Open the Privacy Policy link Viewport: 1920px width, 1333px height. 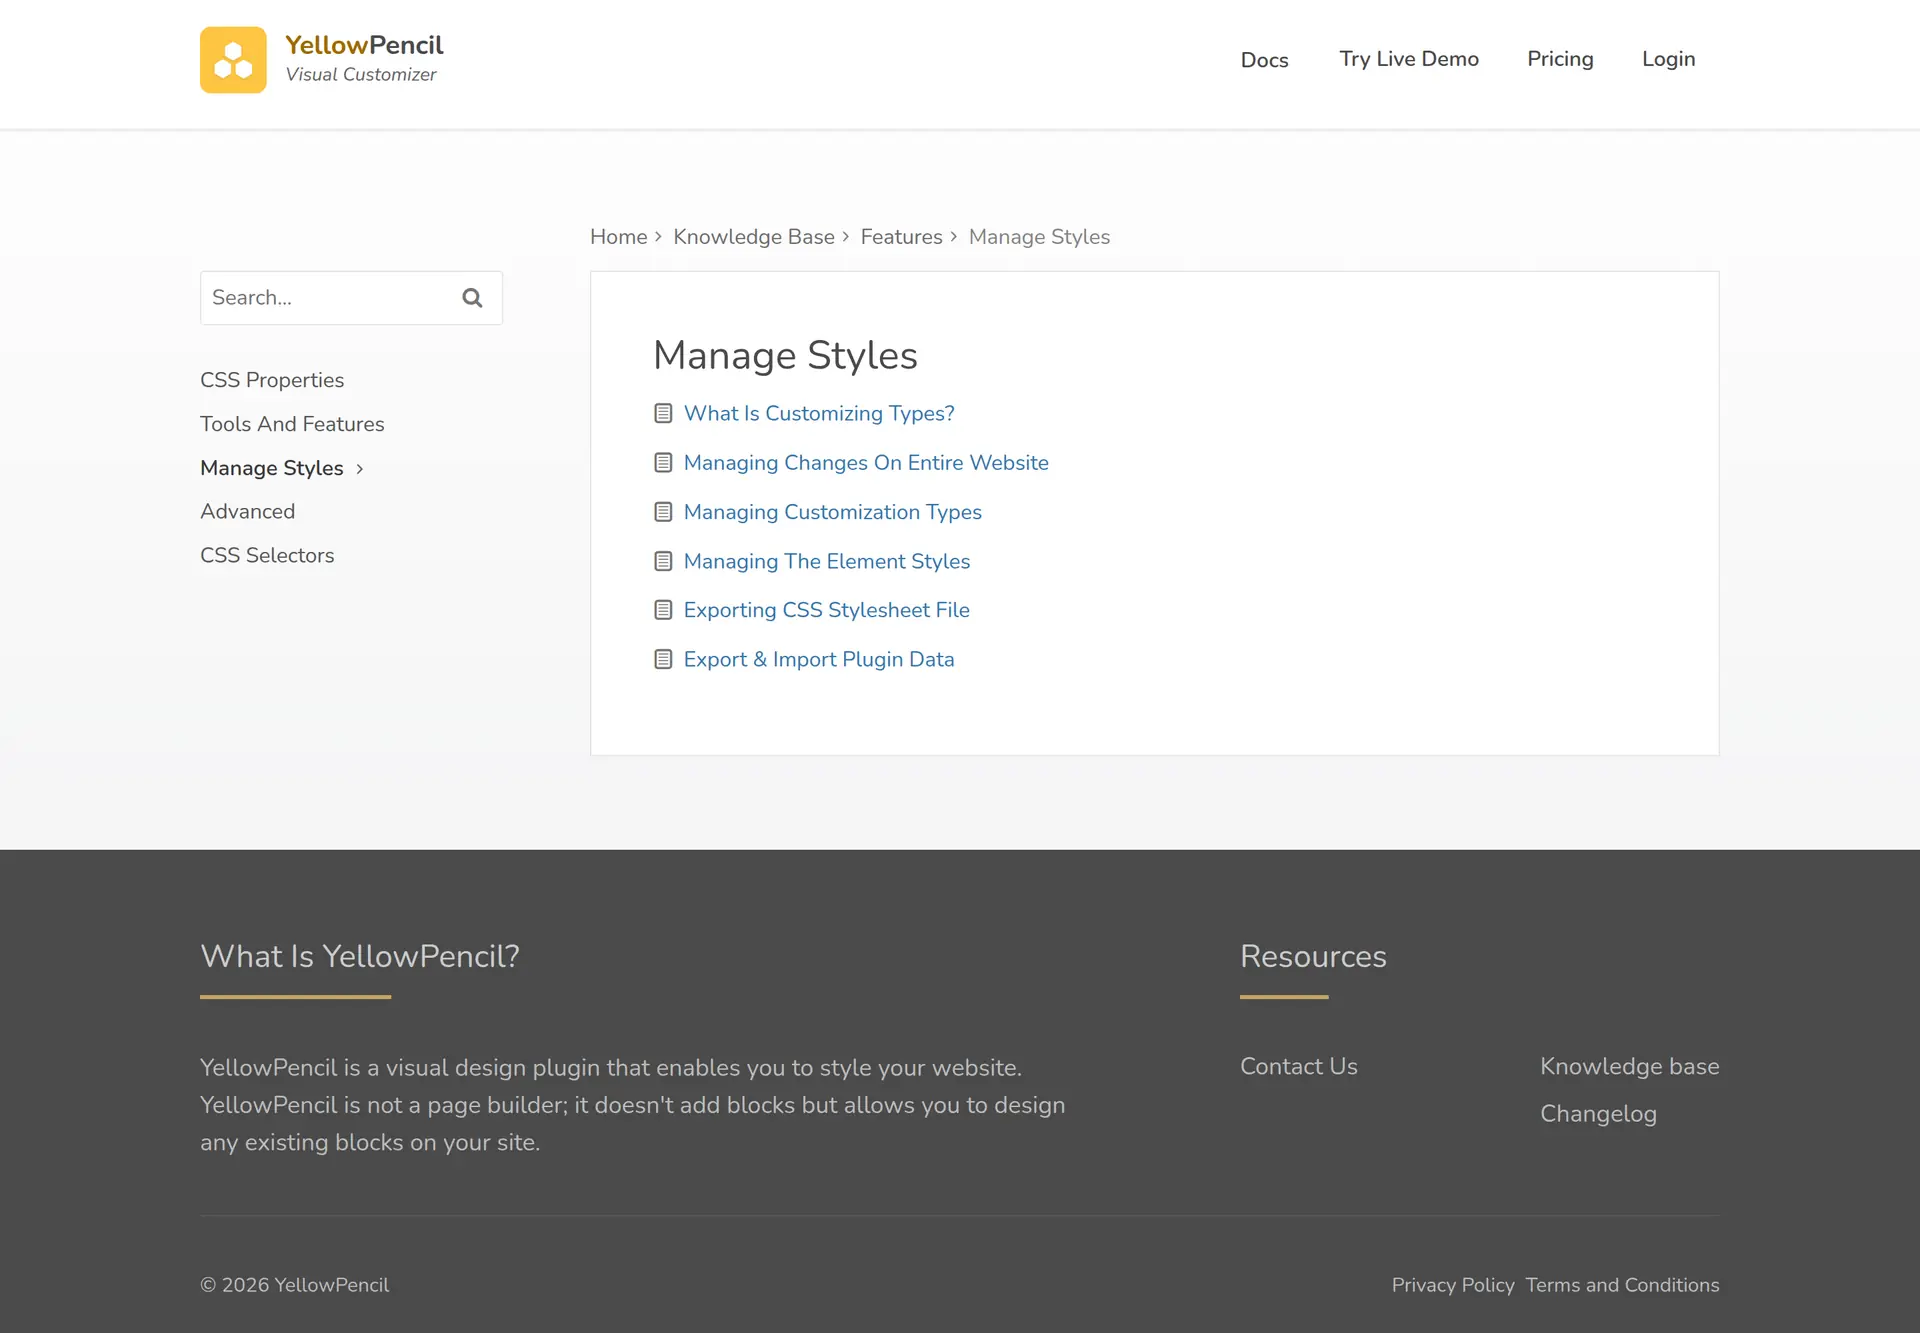(x=1453, y=1285)
